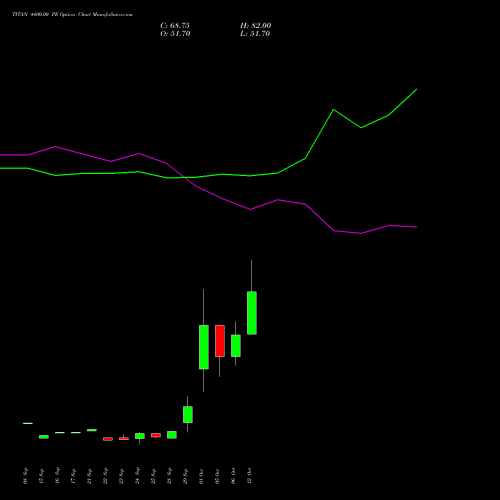Select the 29 Sep date label
500x500 pixels.
click(x=186, y=476)
